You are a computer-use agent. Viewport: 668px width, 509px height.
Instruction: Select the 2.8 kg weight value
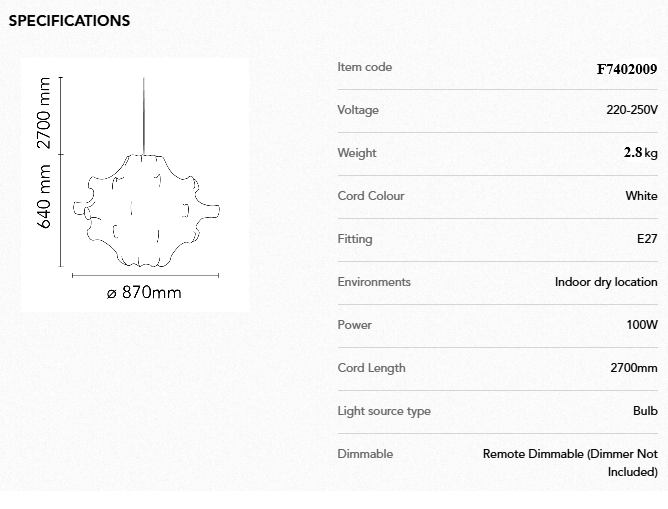point(640,153)
